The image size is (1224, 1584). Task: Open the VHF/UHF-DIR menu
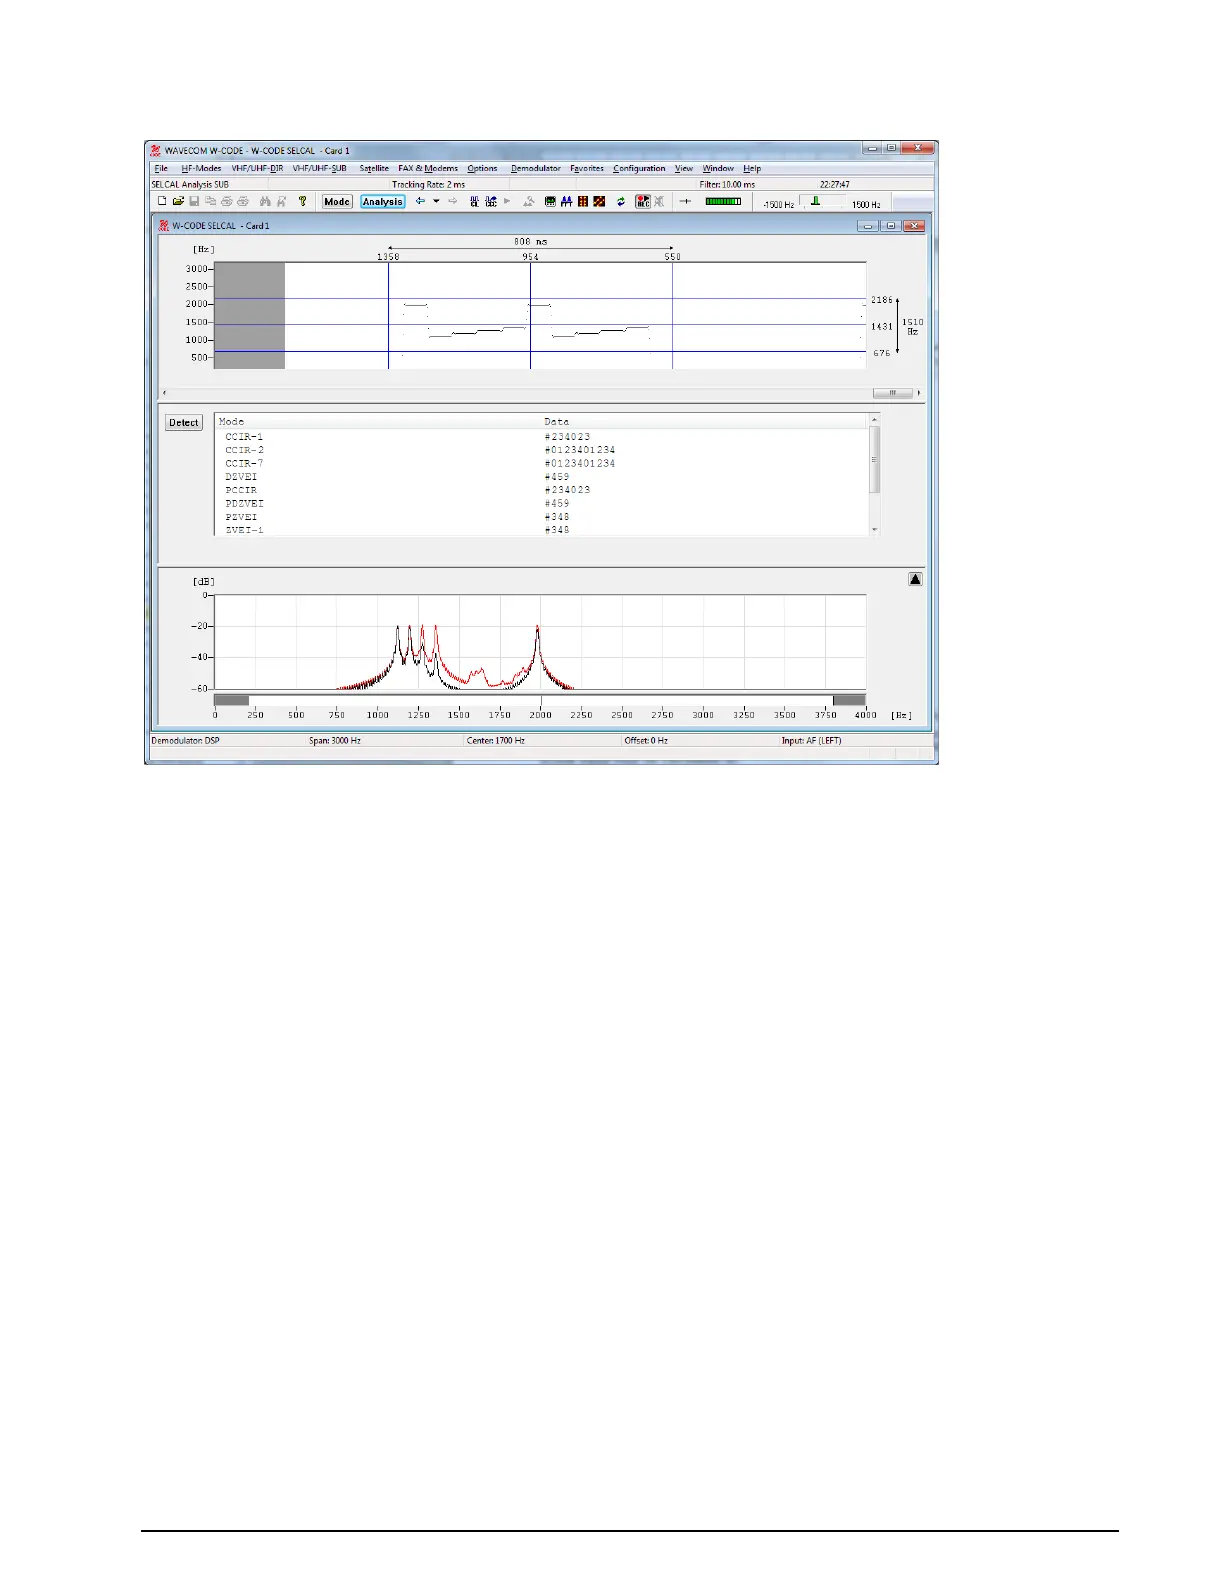tap(257, 168)
